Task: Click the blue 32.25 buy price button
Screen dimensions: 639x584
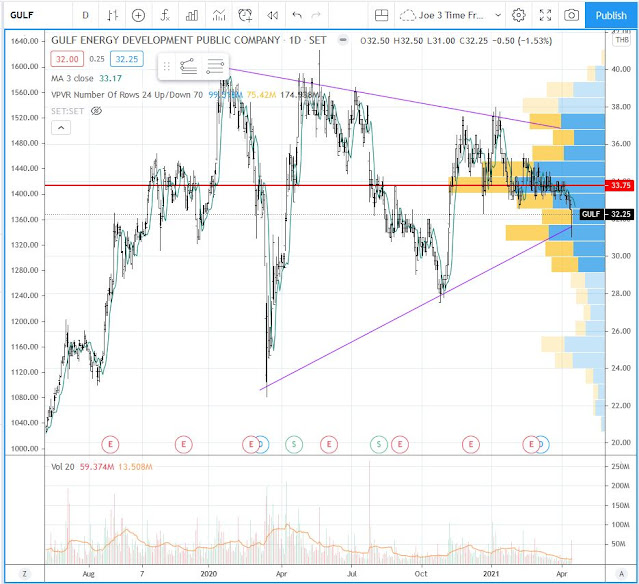Action: coord(127,59)
